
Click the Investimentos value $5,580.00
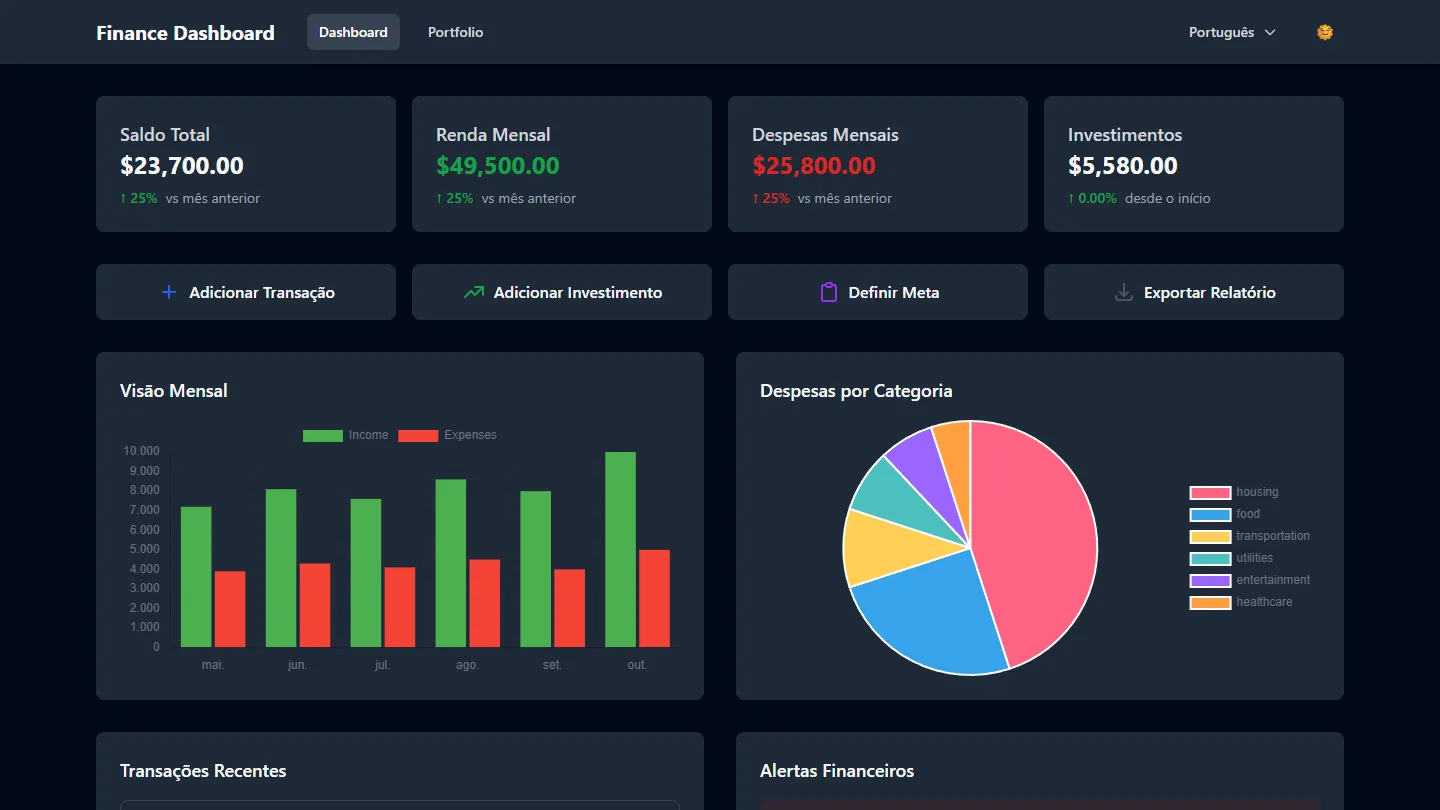[1123, 166]
